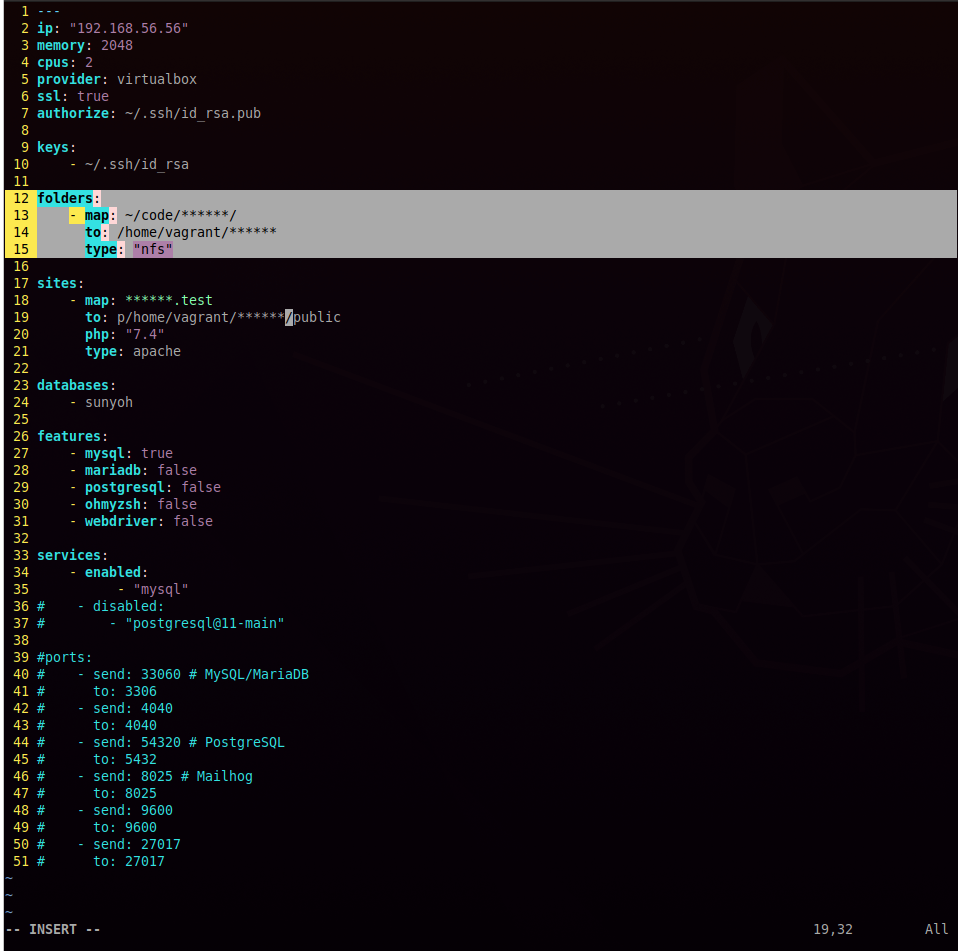Click the cpus value 2
The height and width of the screenshot is (951, 958).
click(89, 62)
